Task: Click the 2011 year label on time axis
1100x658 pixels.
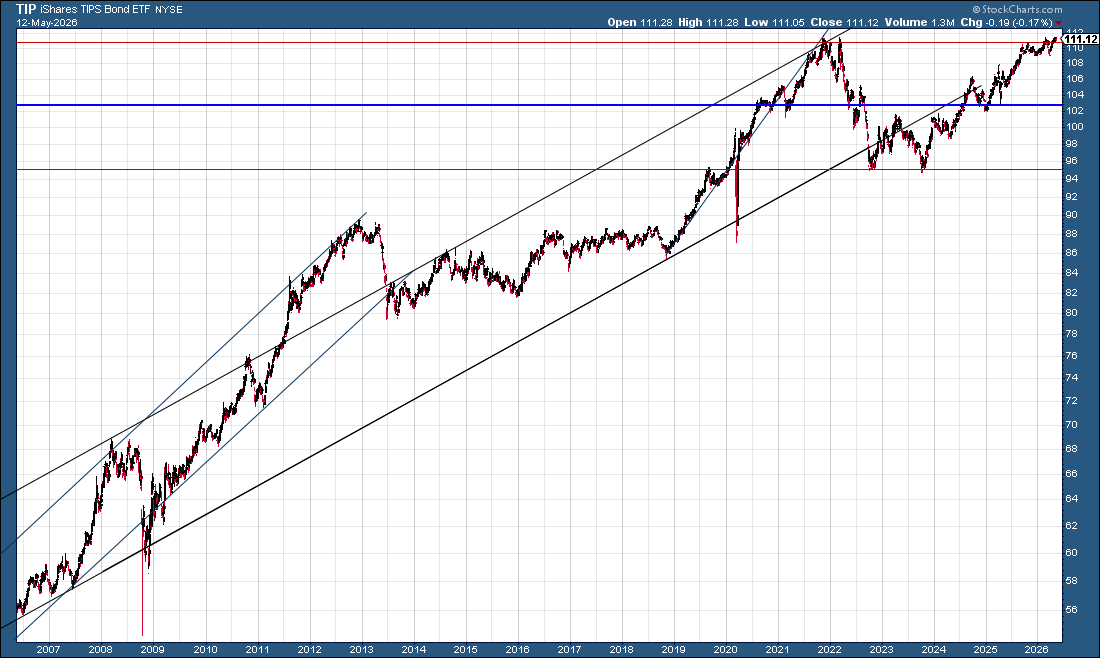Action: (257, 650)
